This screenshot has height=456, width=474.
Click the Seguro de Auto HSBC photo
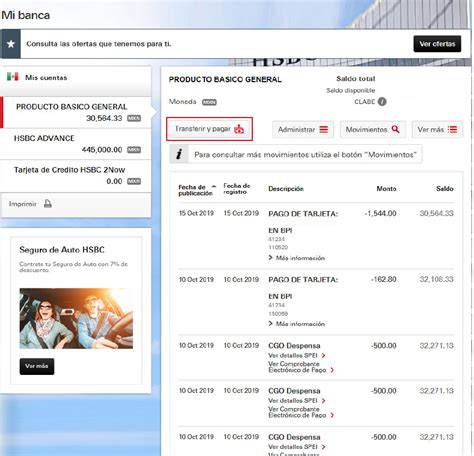pyautogui.click(x=76, y=319)
